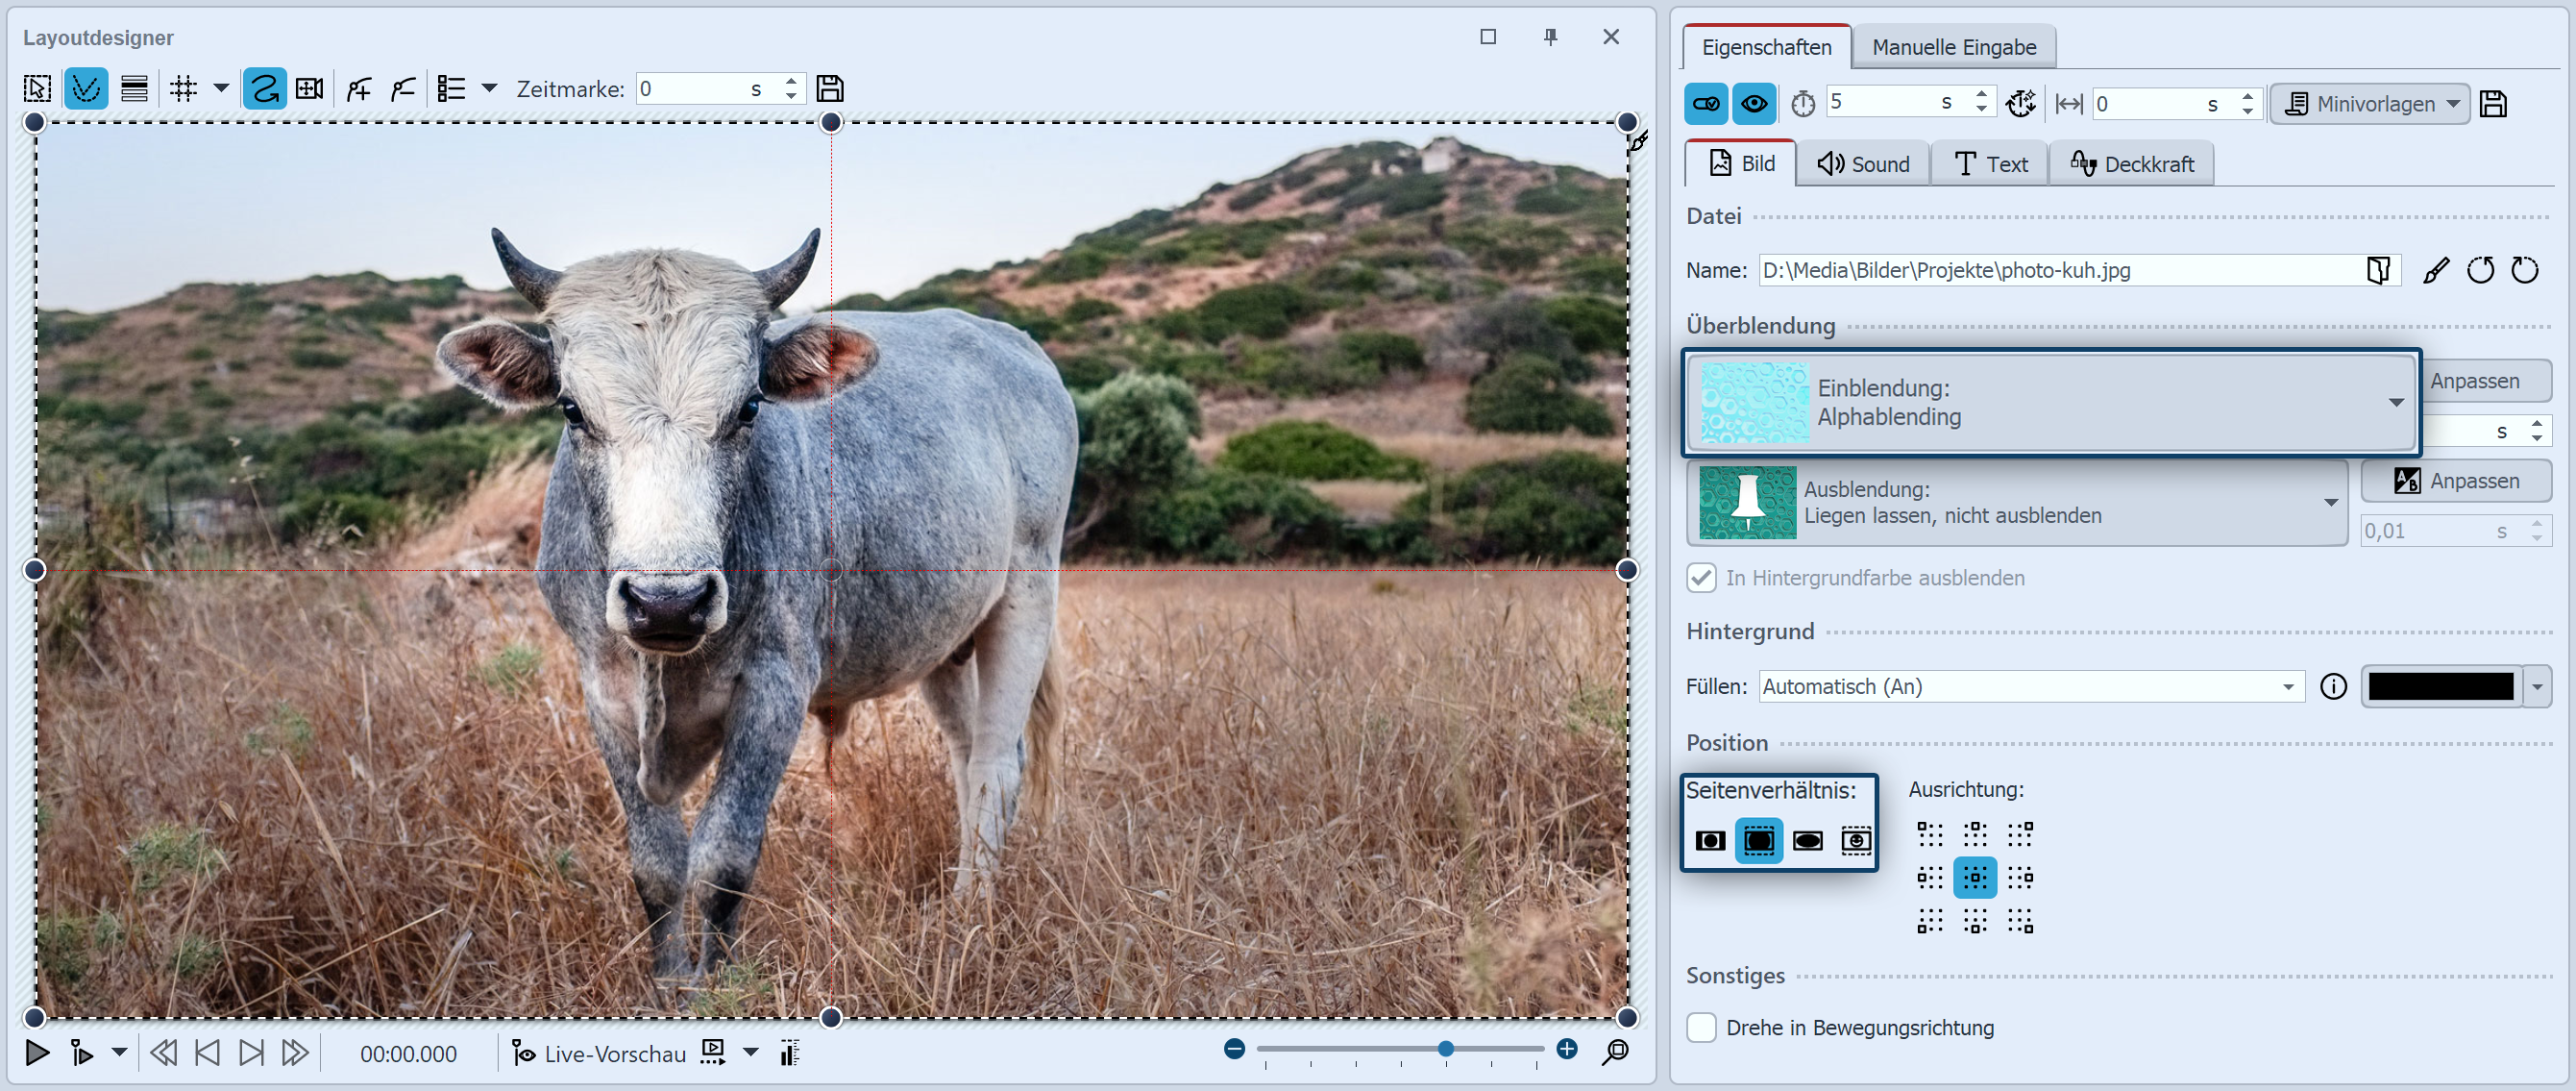Open the Minivorlagen dropdown
The width and height of the screenshot is (2576, 1091).
point(2369,104)
